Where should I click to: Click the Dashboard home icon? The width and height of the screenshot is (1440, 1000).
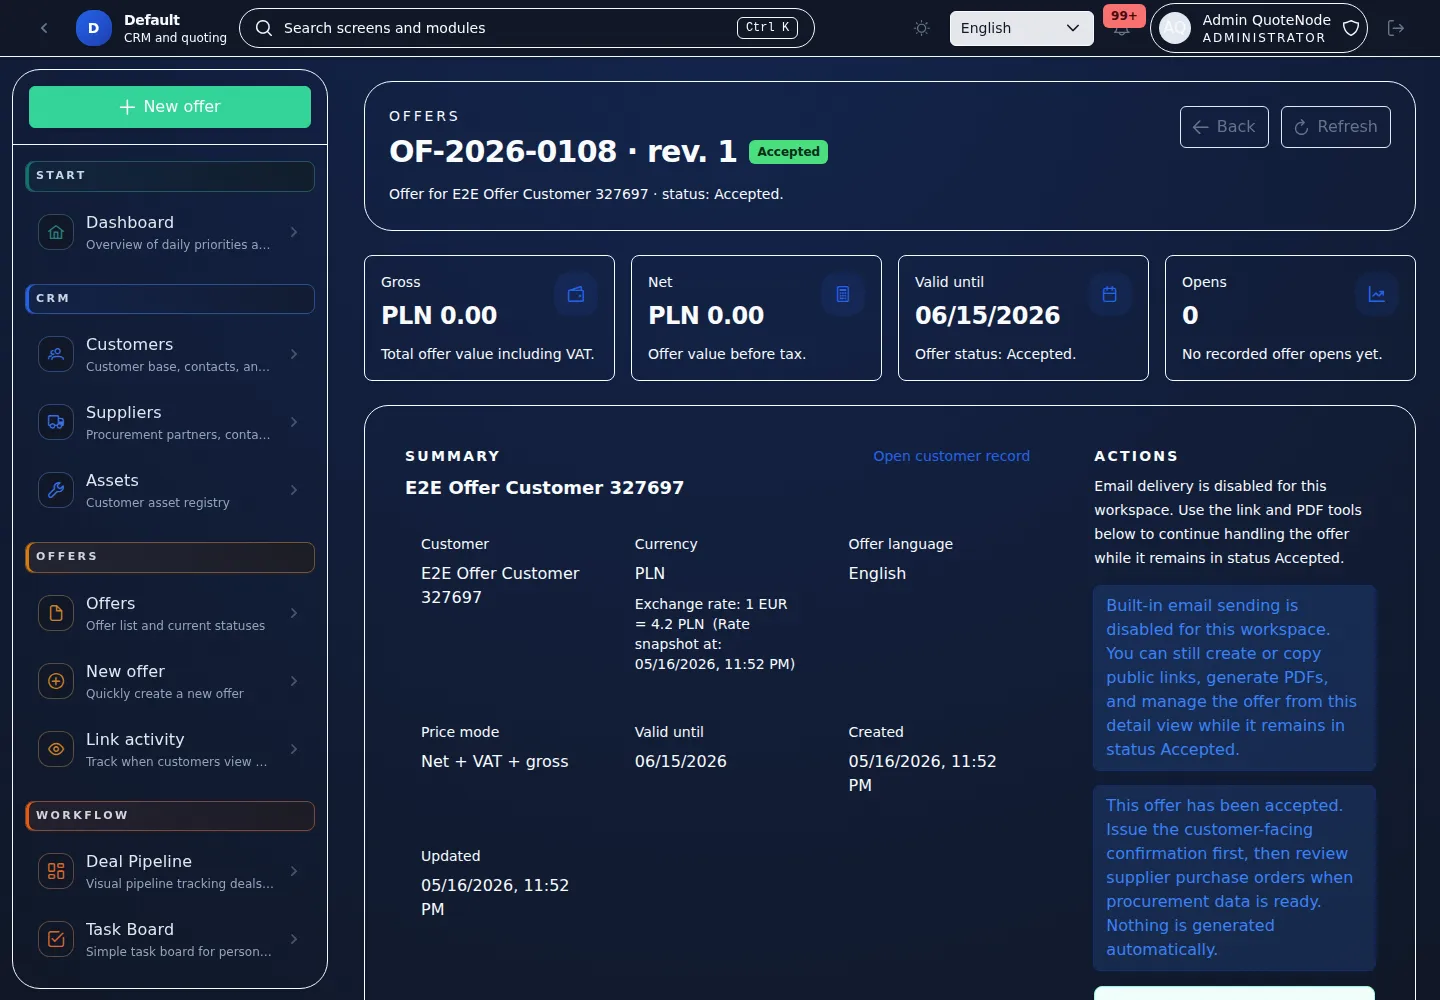pyautogui.click(x=56, y=232)
